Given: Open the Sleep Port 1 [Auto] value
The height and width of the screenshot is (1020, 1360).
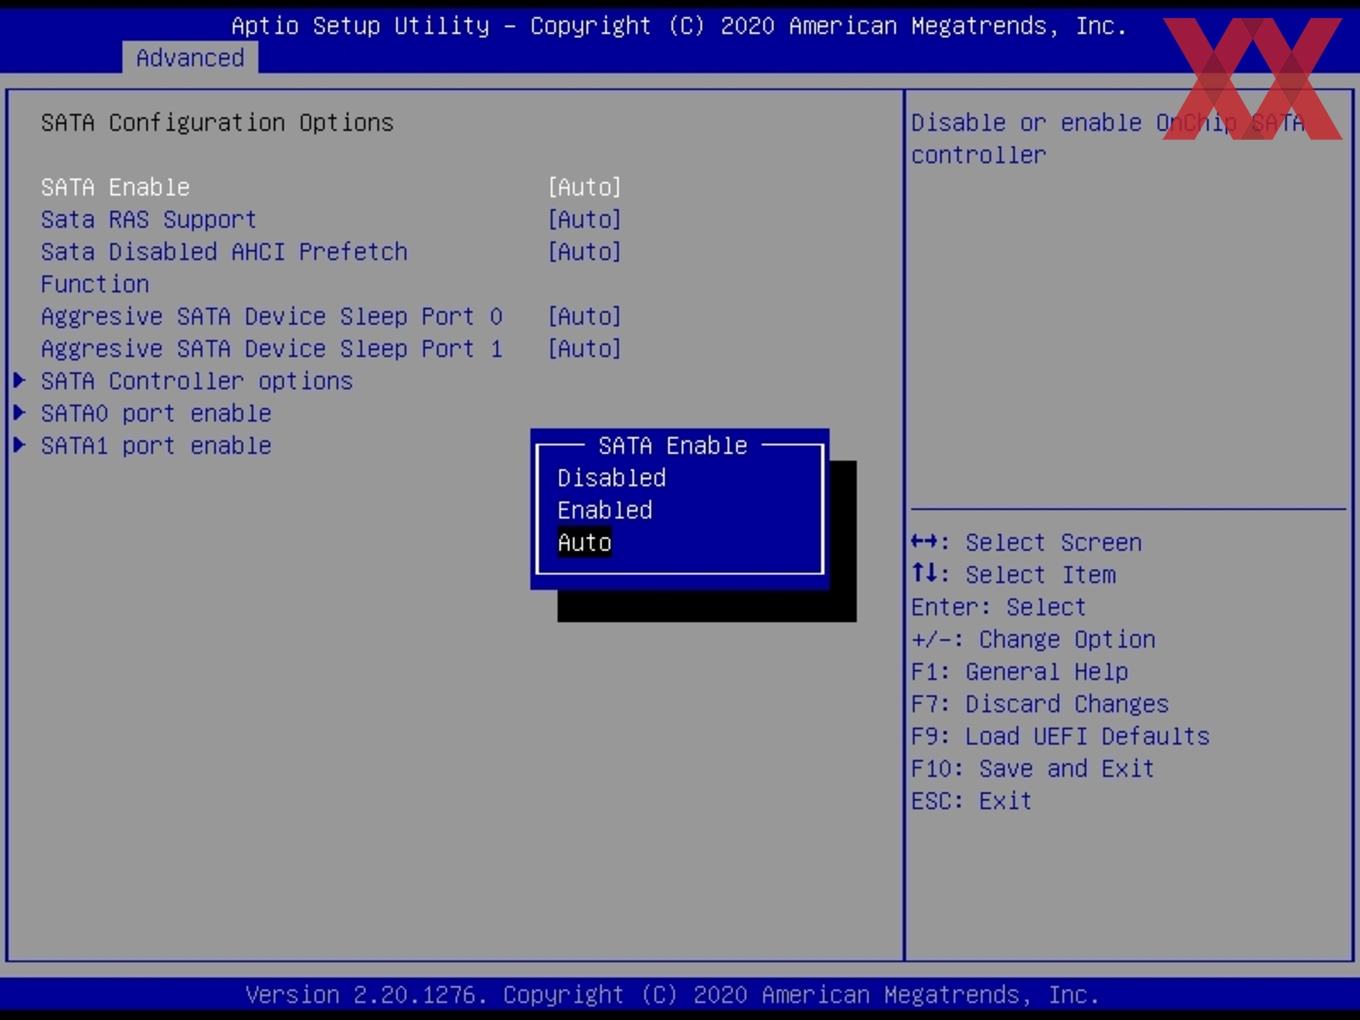Looking at the screenshot, I should click(585, 348).
